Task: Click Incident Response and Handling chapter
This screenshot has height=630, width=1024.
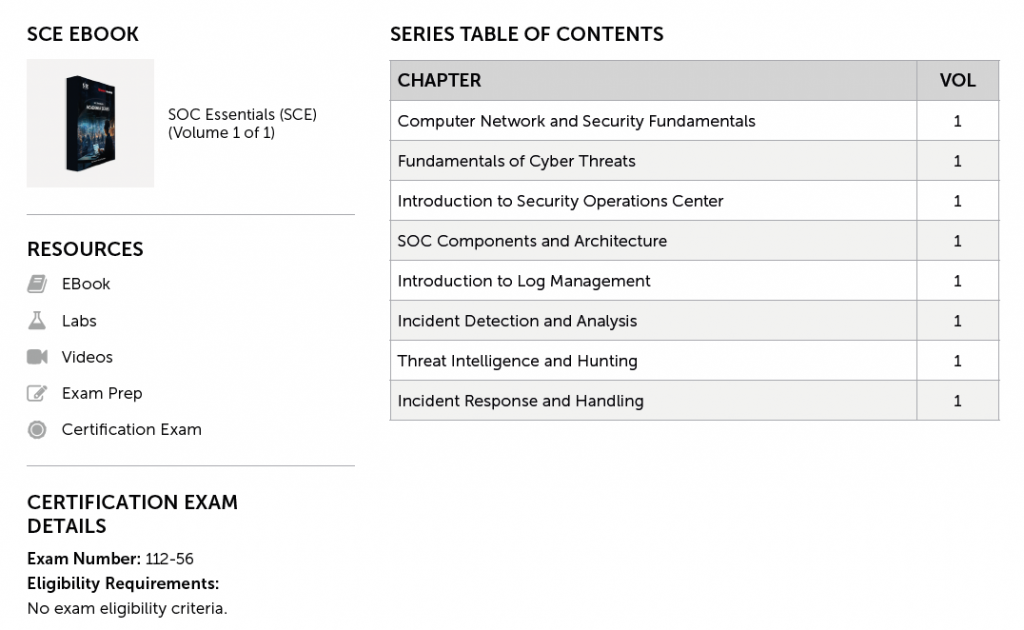Action: click(520, 401)
